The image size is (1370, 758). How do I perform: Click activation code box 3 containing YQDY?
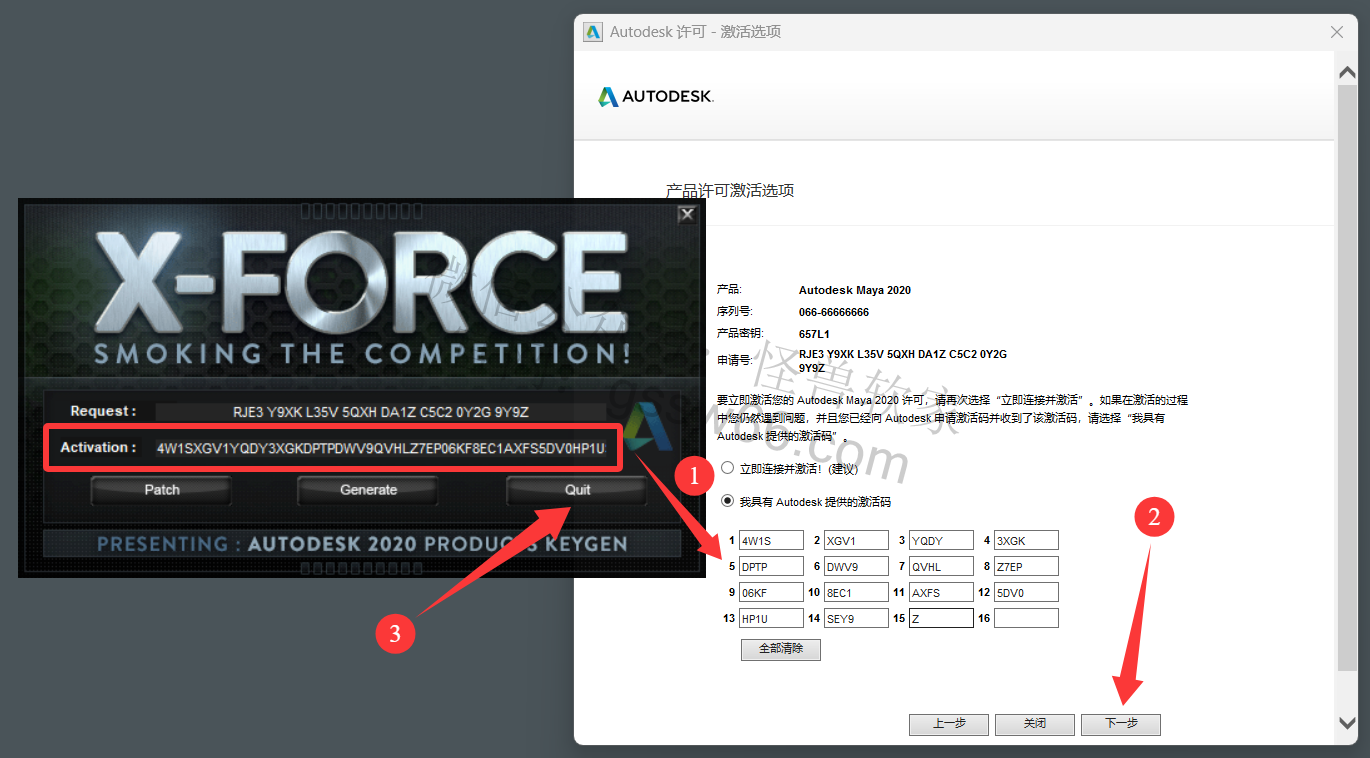coord(941,541)
